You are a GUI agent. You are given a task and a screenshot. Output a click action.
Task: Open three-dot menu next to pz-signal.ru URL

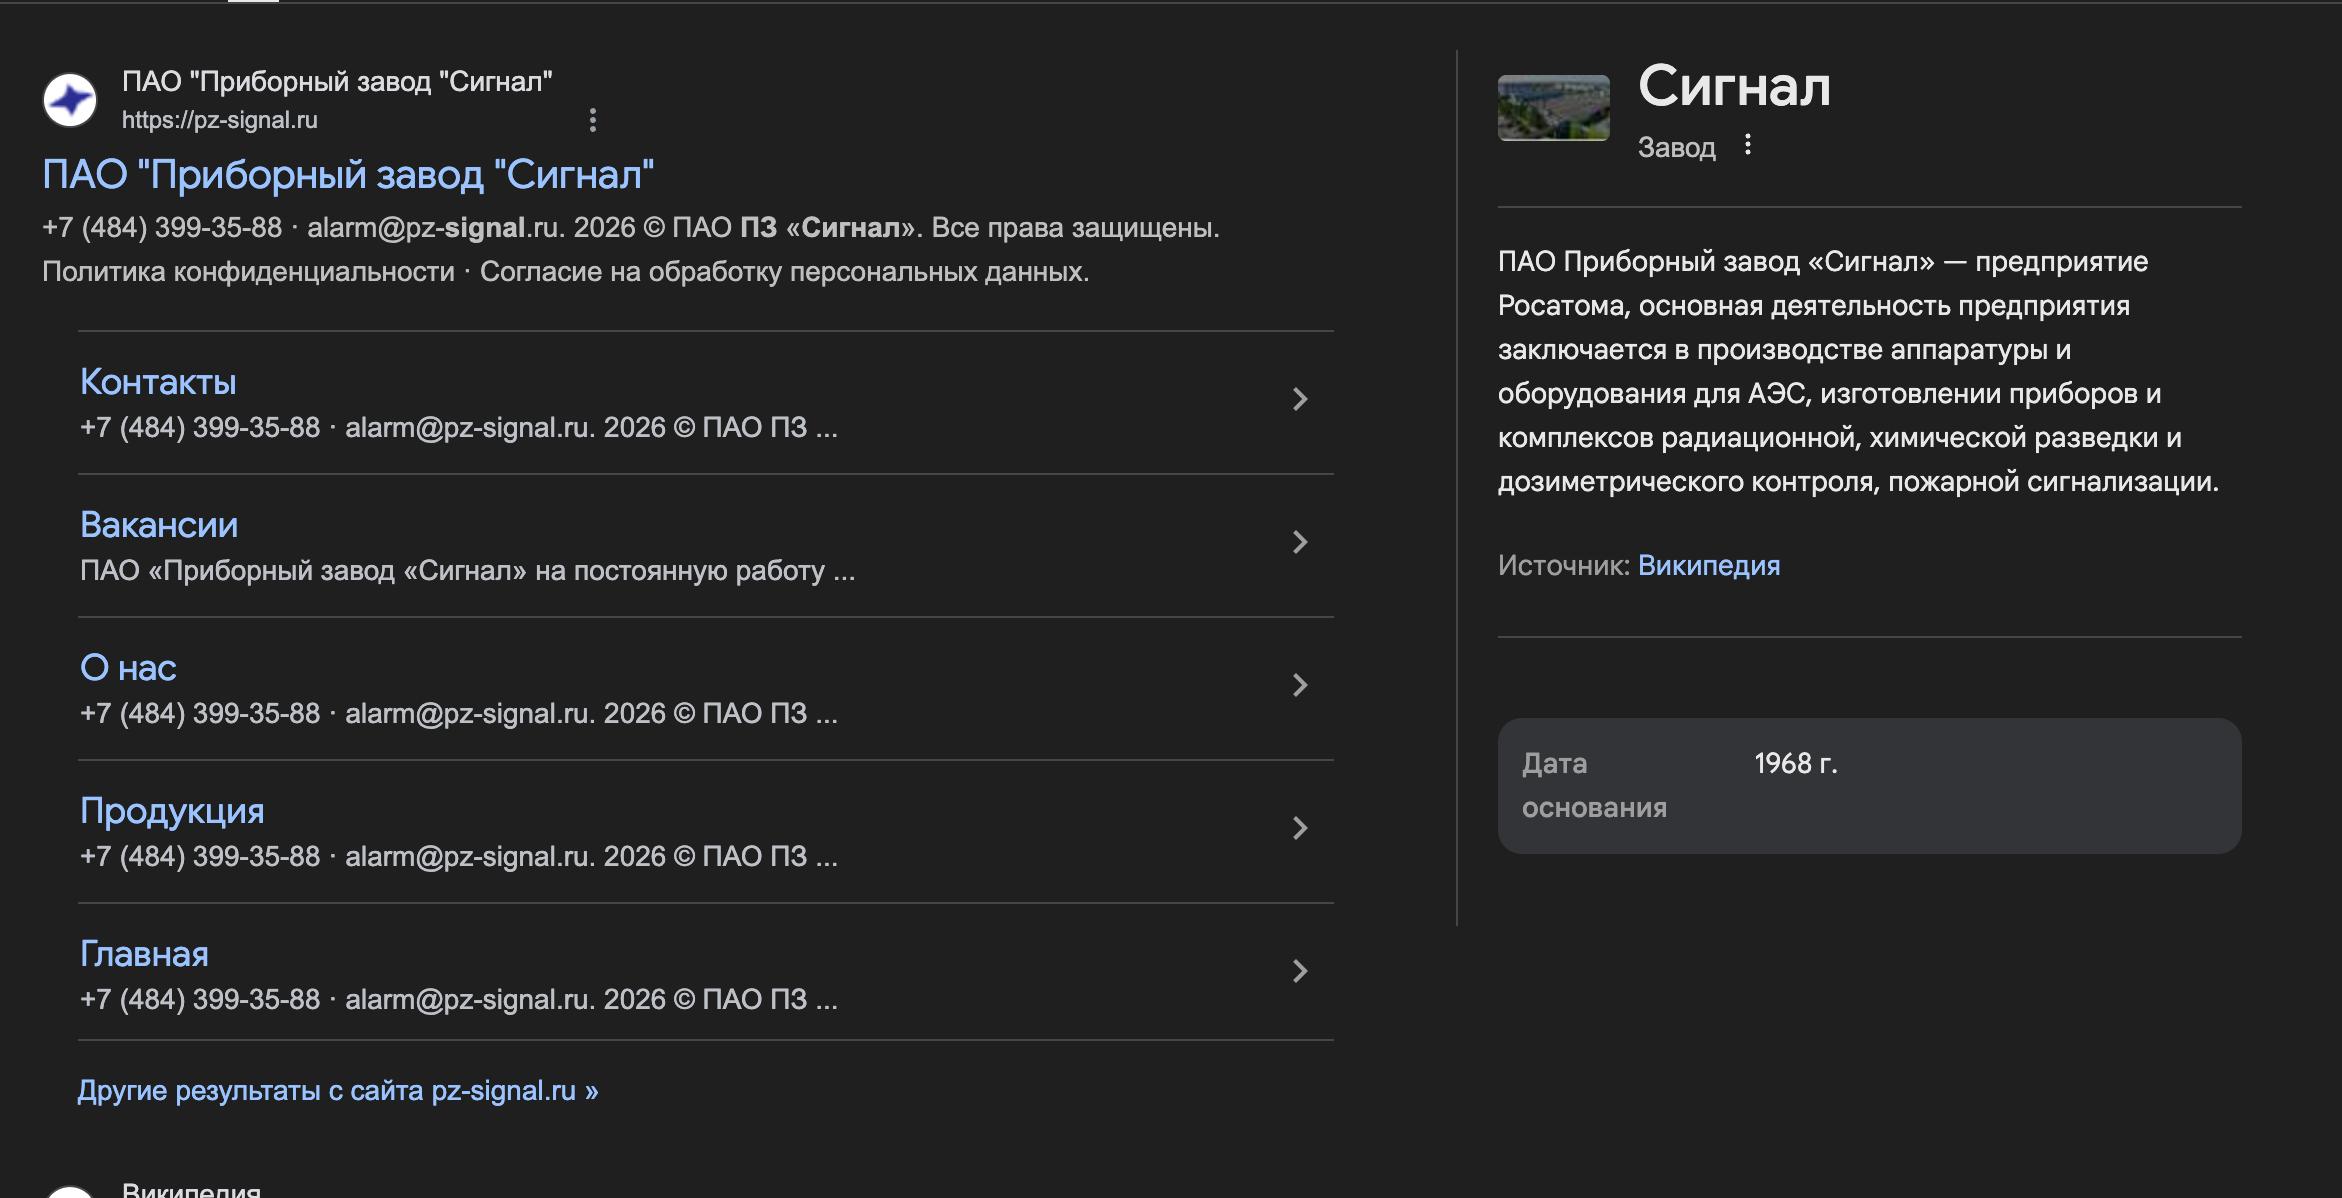(x=593, y=120)
